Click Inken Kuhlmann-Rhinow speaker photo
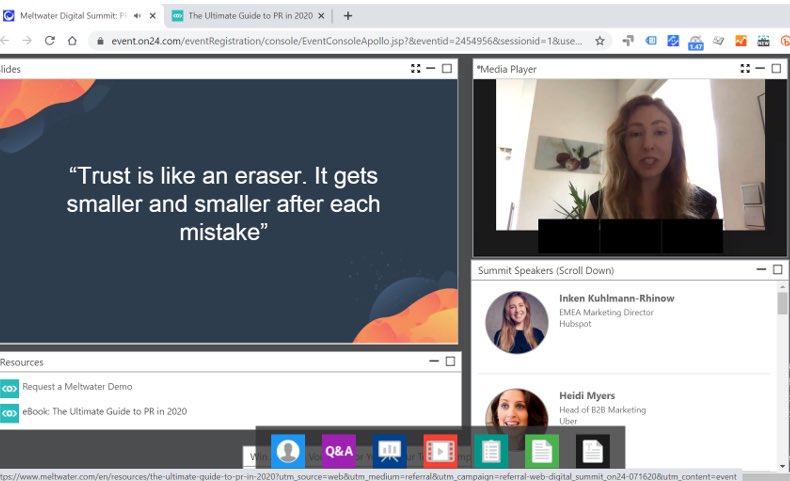Image resolution: width=790 pixels, height=481 pixels. click(x=516, y=322)
